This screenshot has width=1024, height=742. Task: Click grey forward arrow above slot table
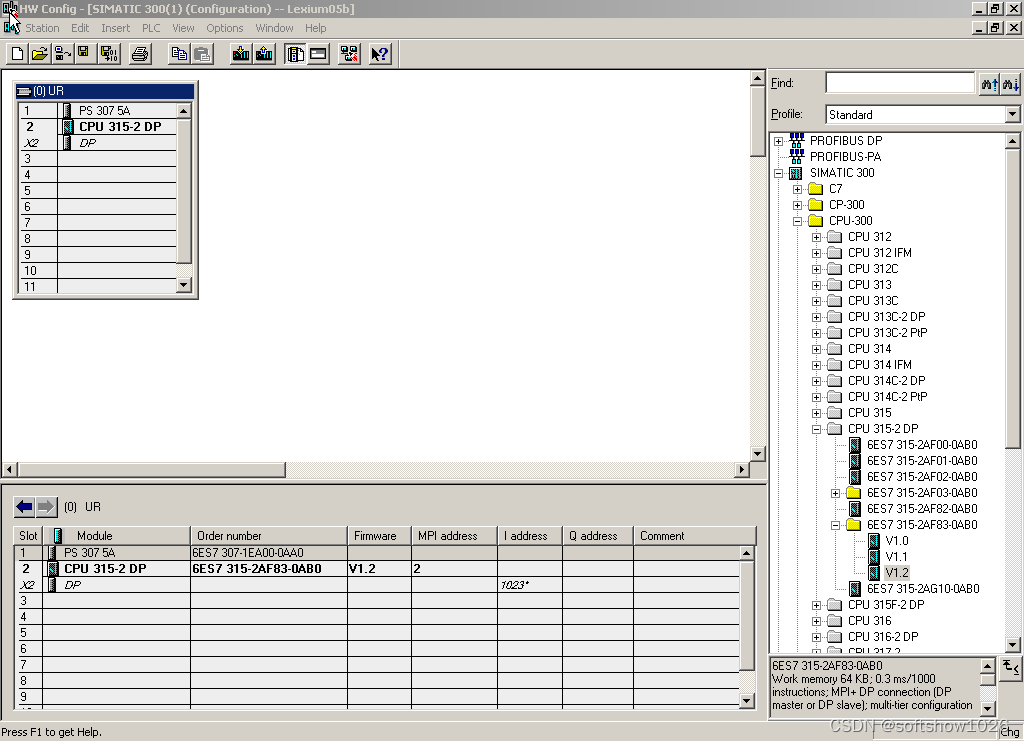(x=46, y=507)
